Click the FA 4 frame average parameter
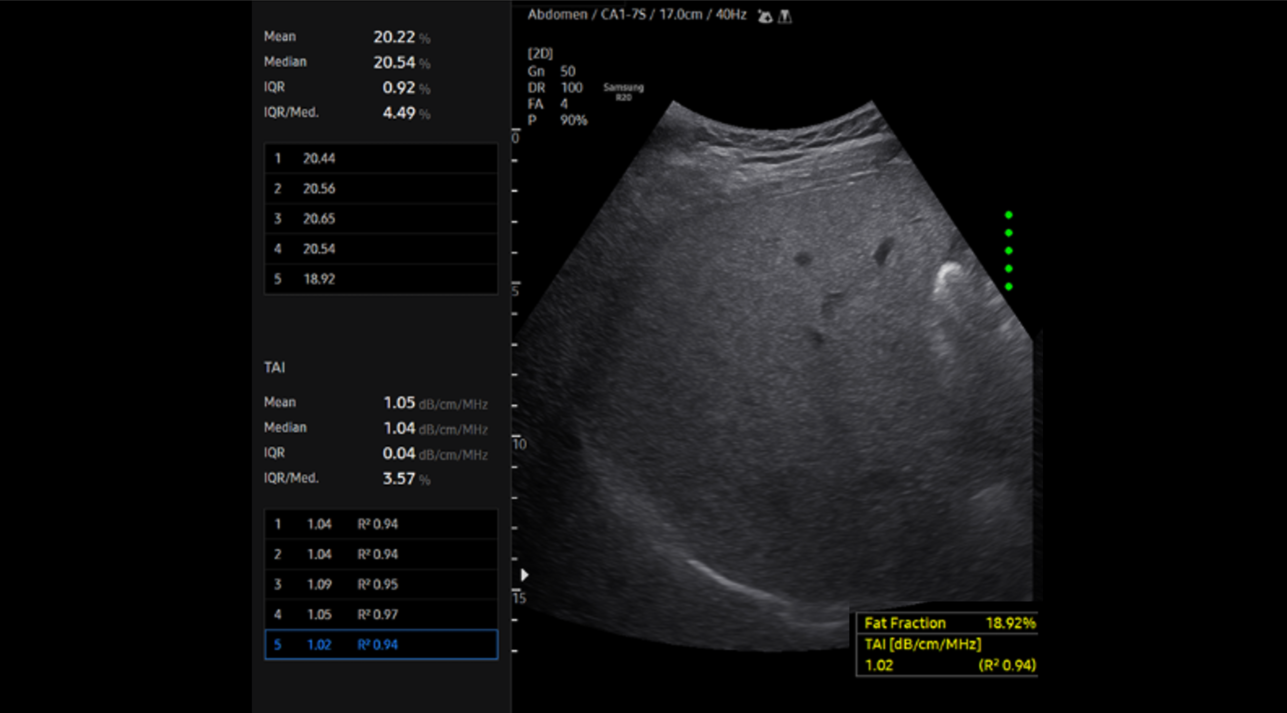Viewport: 1287px width, 713px height. [x=548, y=104]
